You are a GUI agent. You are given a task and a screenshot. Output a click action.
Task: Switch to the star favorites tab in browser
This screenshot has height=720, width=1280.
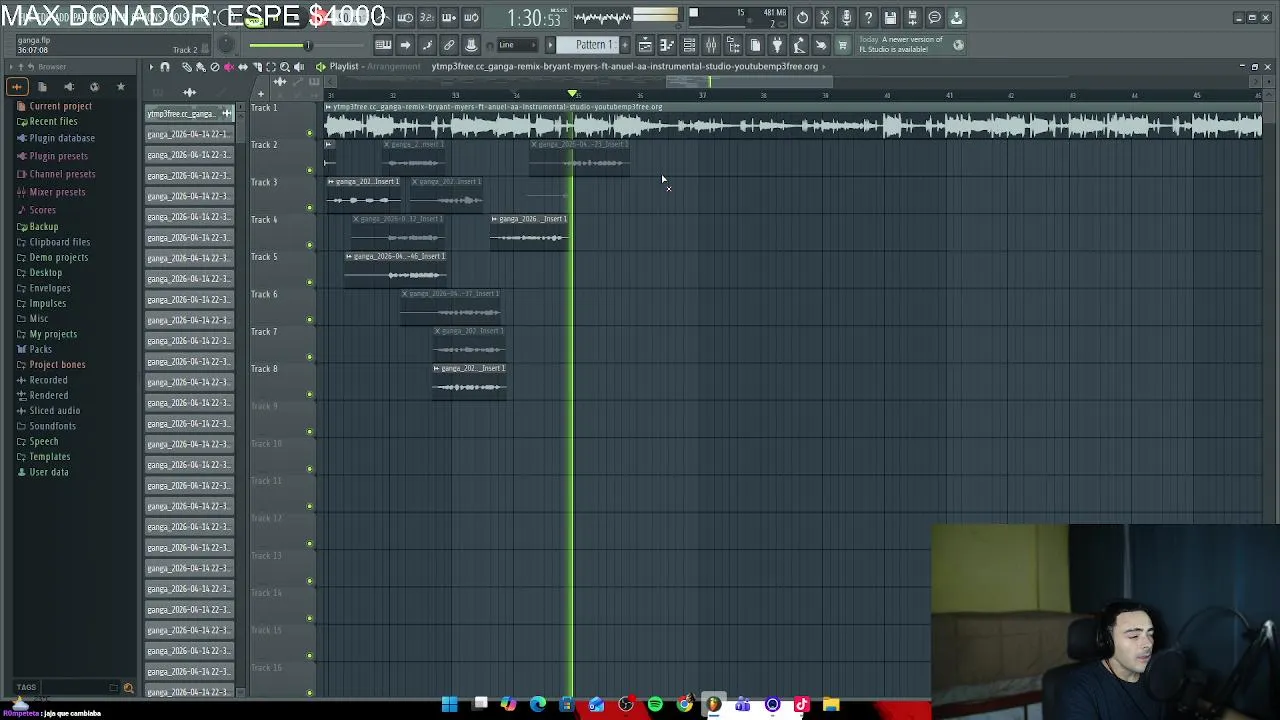(x=121, y=86)
